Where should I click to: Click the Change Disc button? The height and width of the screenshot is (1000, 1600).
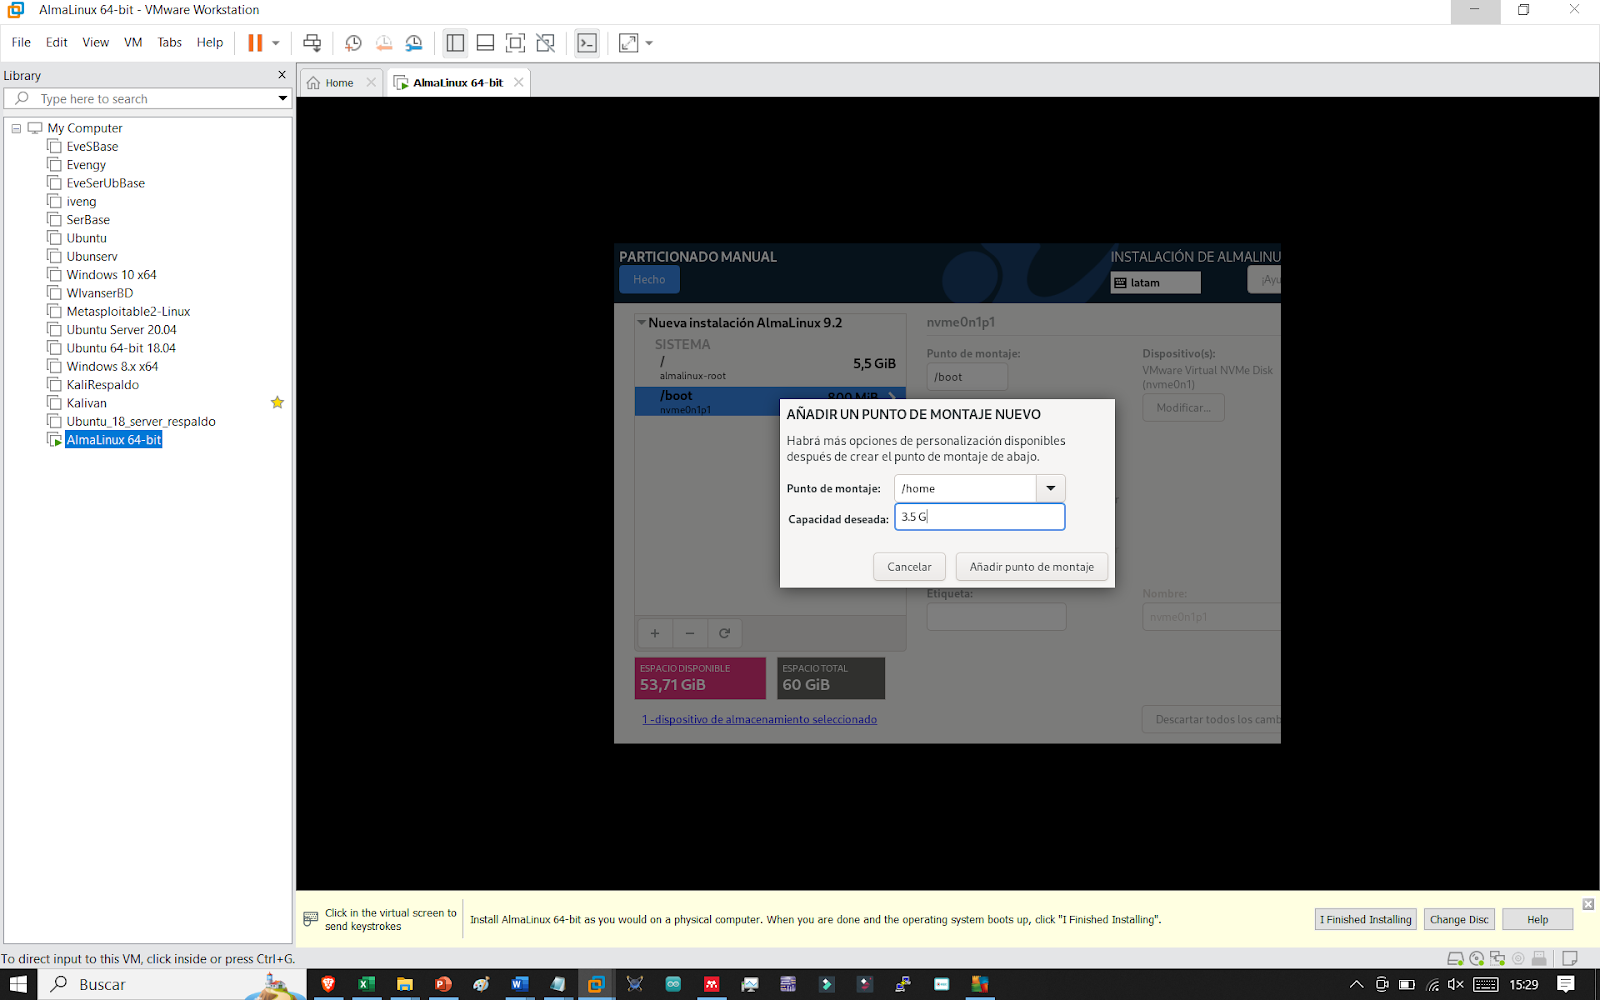pos(1459,920)
